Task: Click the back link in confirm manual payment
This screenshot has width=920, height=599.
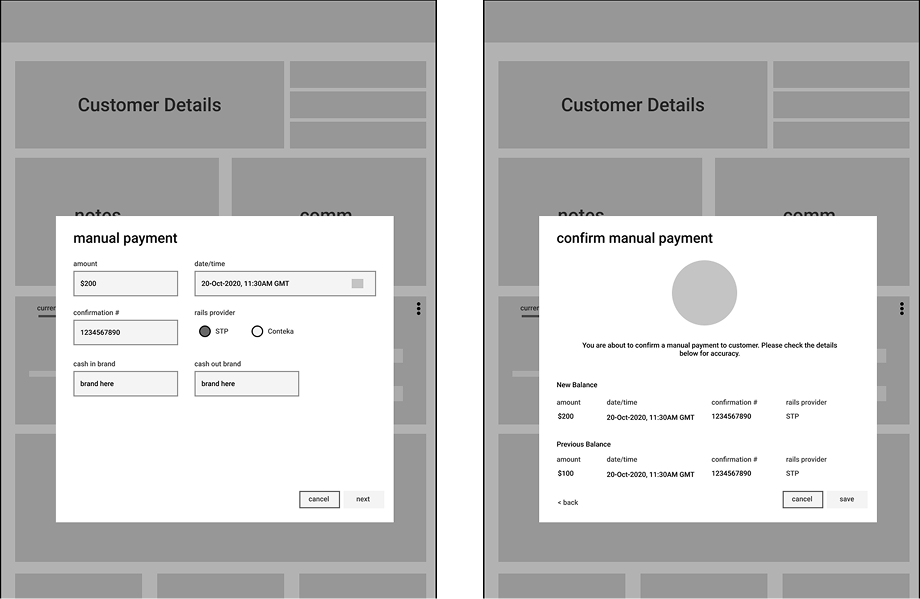Action: tap(568, 503)
